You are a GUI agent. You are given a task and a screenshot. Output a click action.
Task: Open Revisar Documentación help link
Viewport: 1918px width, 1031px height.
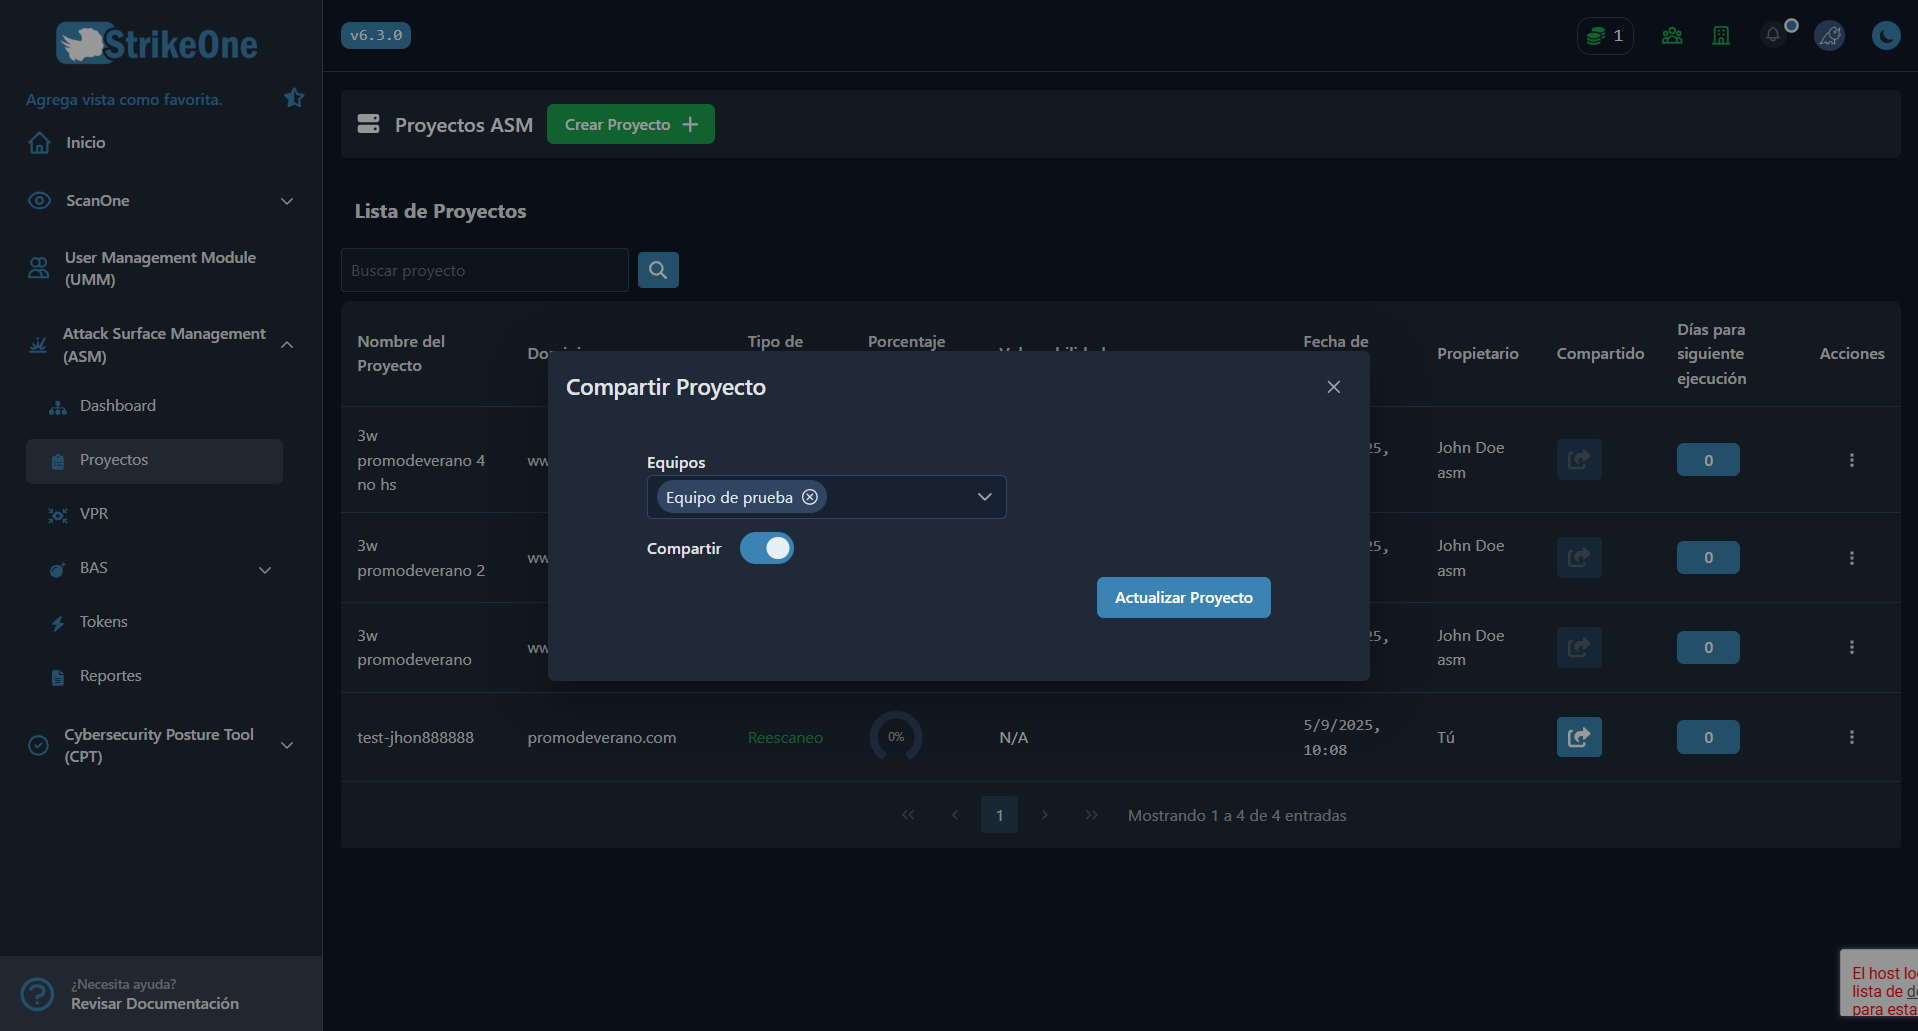click(155, 1004)
